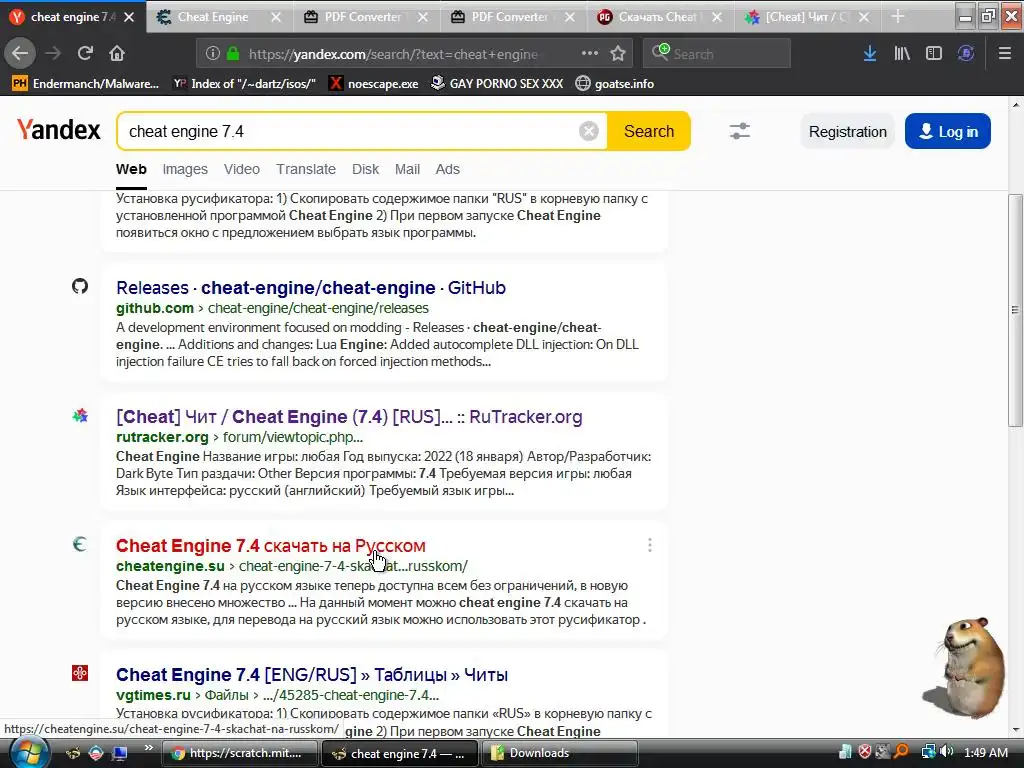This screenshot has height=768, width=1024.
Task: Click the Firefox Search toolbar field
Action: (x=716, y=54)
